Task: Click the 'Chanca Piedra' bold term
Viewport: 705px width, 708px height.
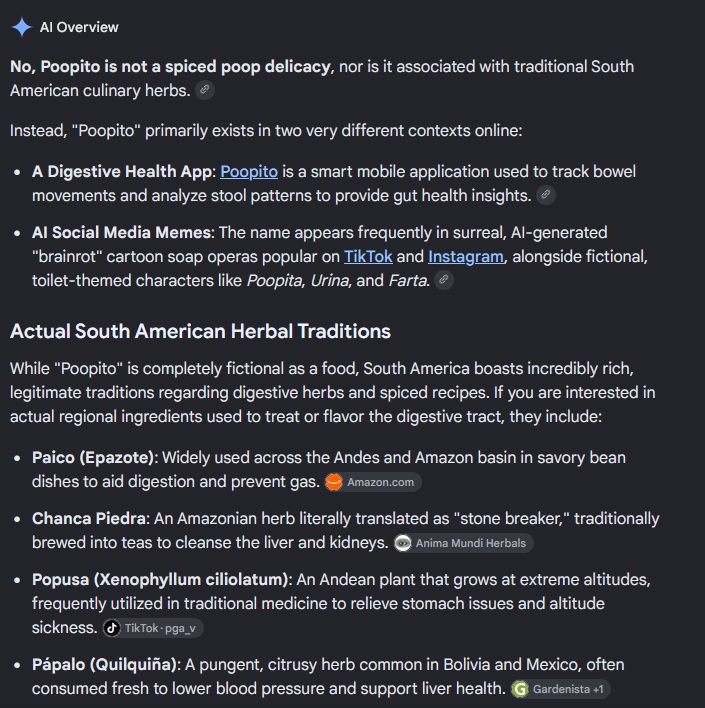Action: pyautogui.click(x=89, y=518)
